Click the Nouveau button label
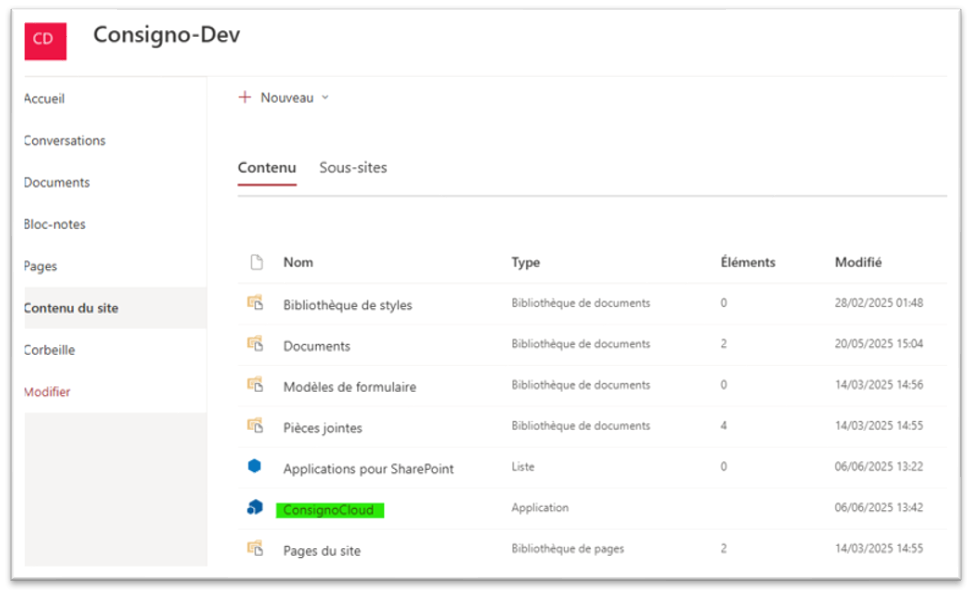 click(x=287, y=97)
